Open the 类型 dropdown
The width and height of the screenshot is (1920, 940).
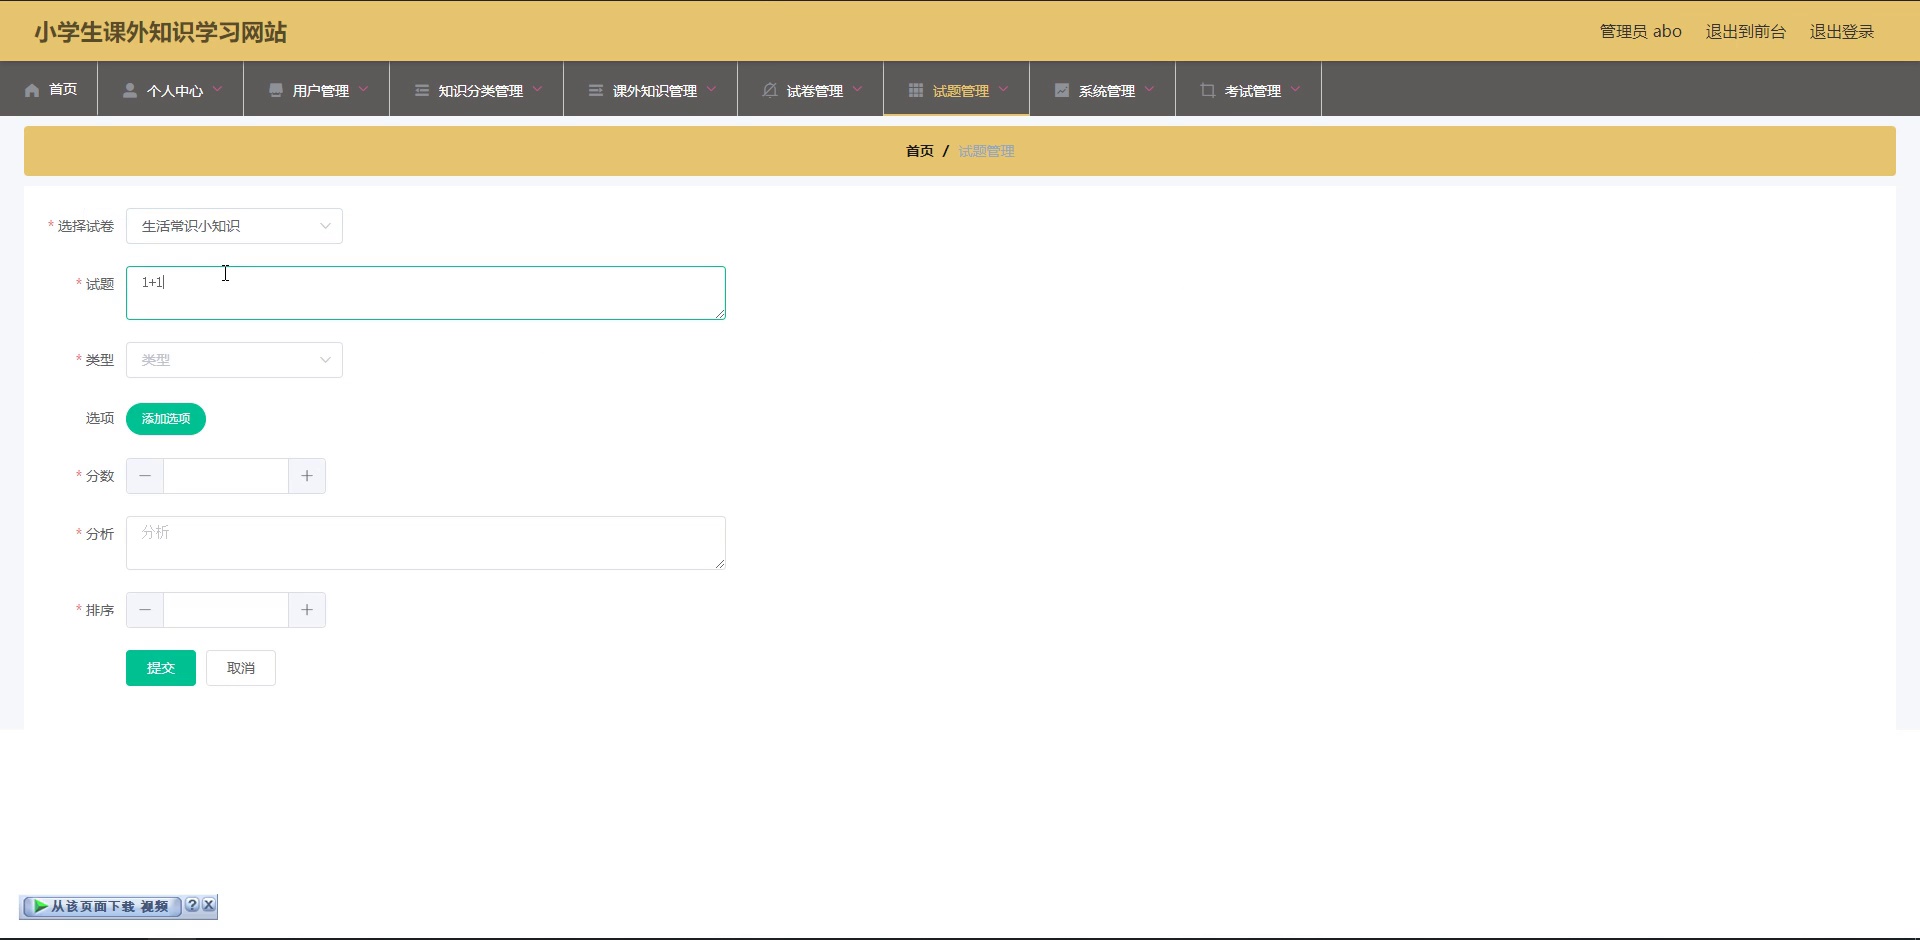(x=234, y=360)
